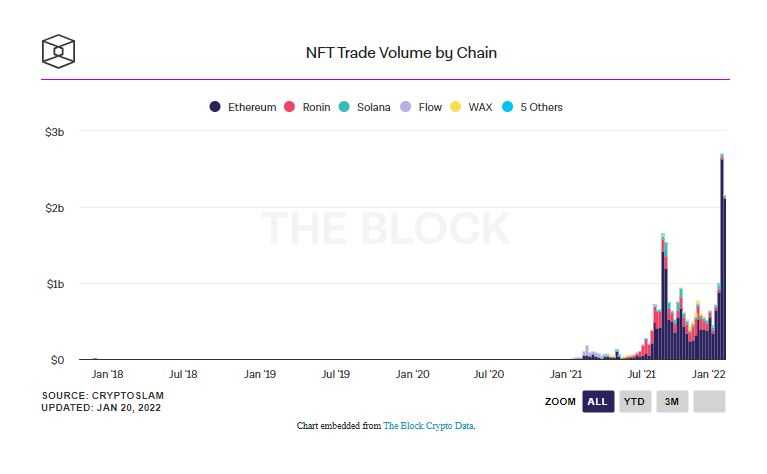
Task: Hide the Ronin series via its label
Action: [x=316, y=107]
